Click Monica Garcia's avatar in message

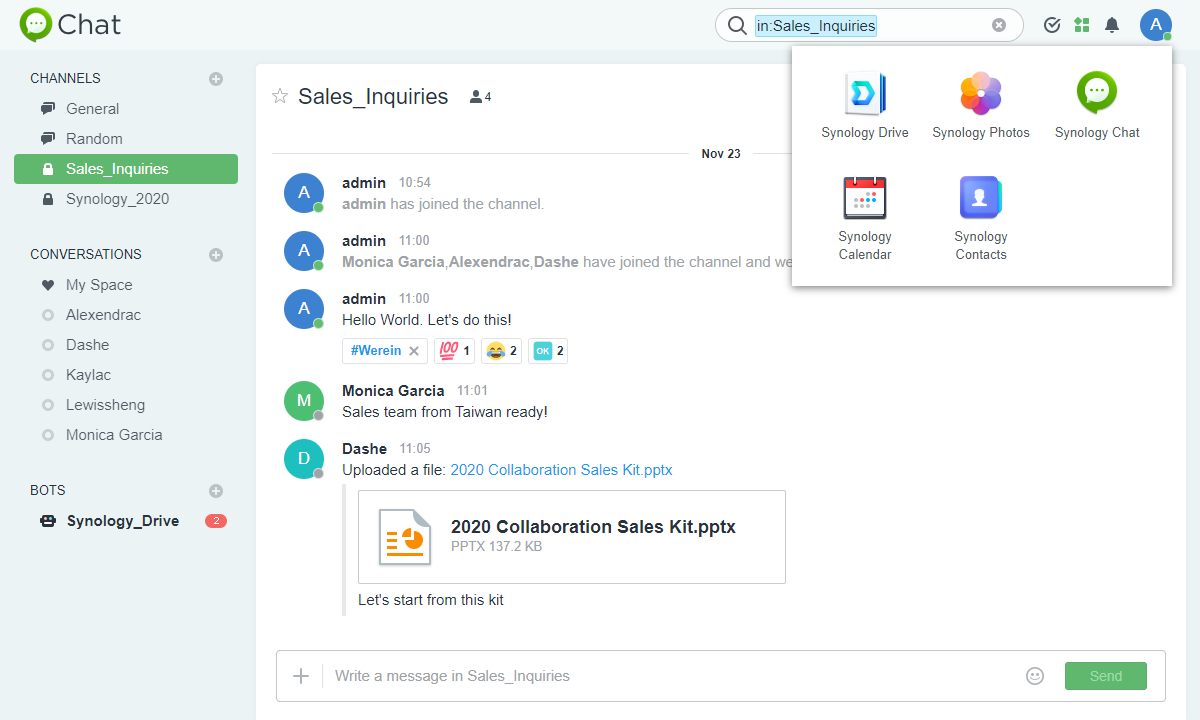pos(304,401)
